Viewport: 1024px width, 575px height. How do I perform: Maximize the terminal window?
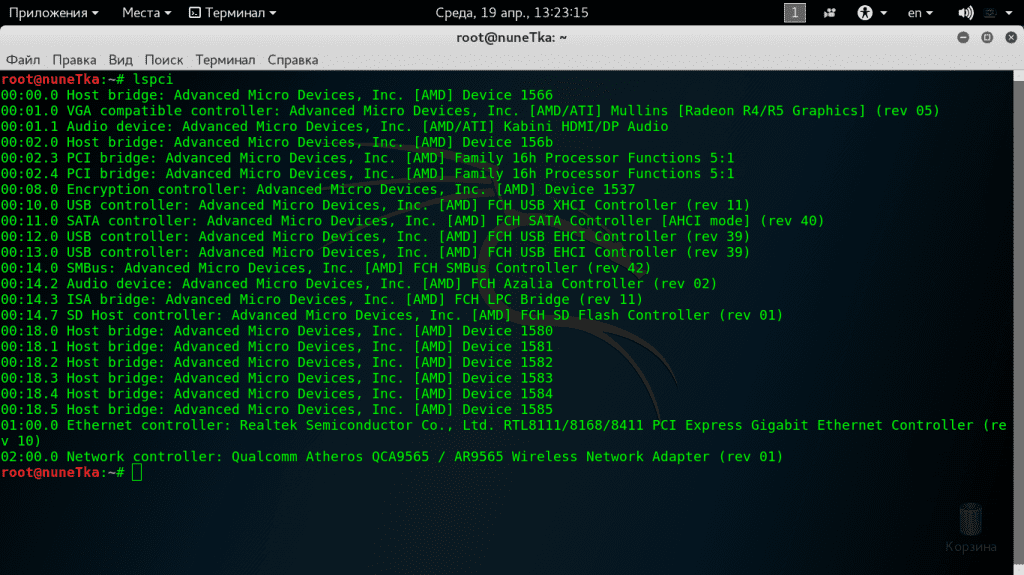click(986, 37)
